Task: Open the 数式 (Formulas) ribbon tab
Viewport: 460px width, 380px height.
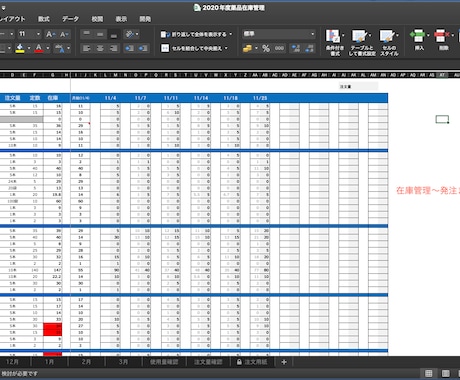Action: pyautogui.click(x=44, y=19)
